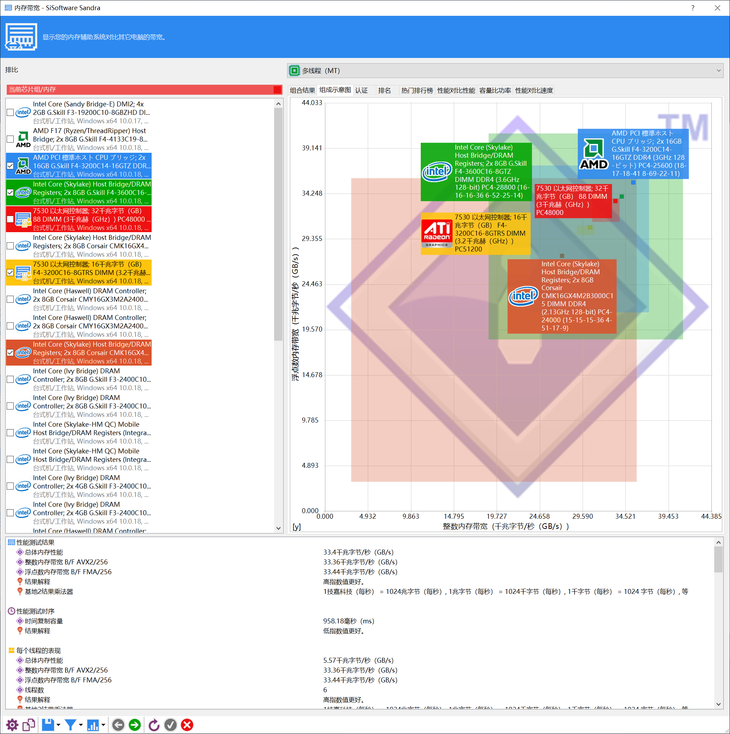Image resolution: width=730 pixels, height=734 pixels.
Task: Click the device icon in yellow 7530 16GB row
Action: click(x=23, y=272)
